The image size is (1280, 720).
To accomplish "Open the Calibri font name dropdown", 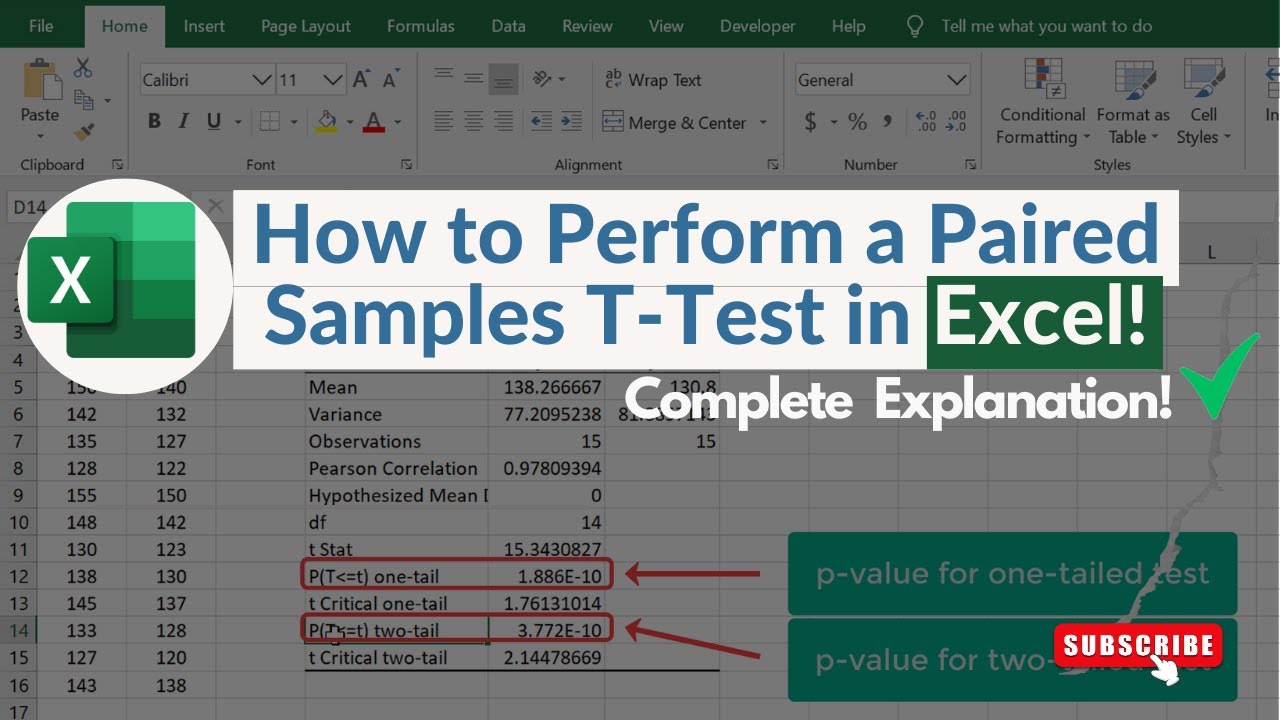I will tap(262, 80).
